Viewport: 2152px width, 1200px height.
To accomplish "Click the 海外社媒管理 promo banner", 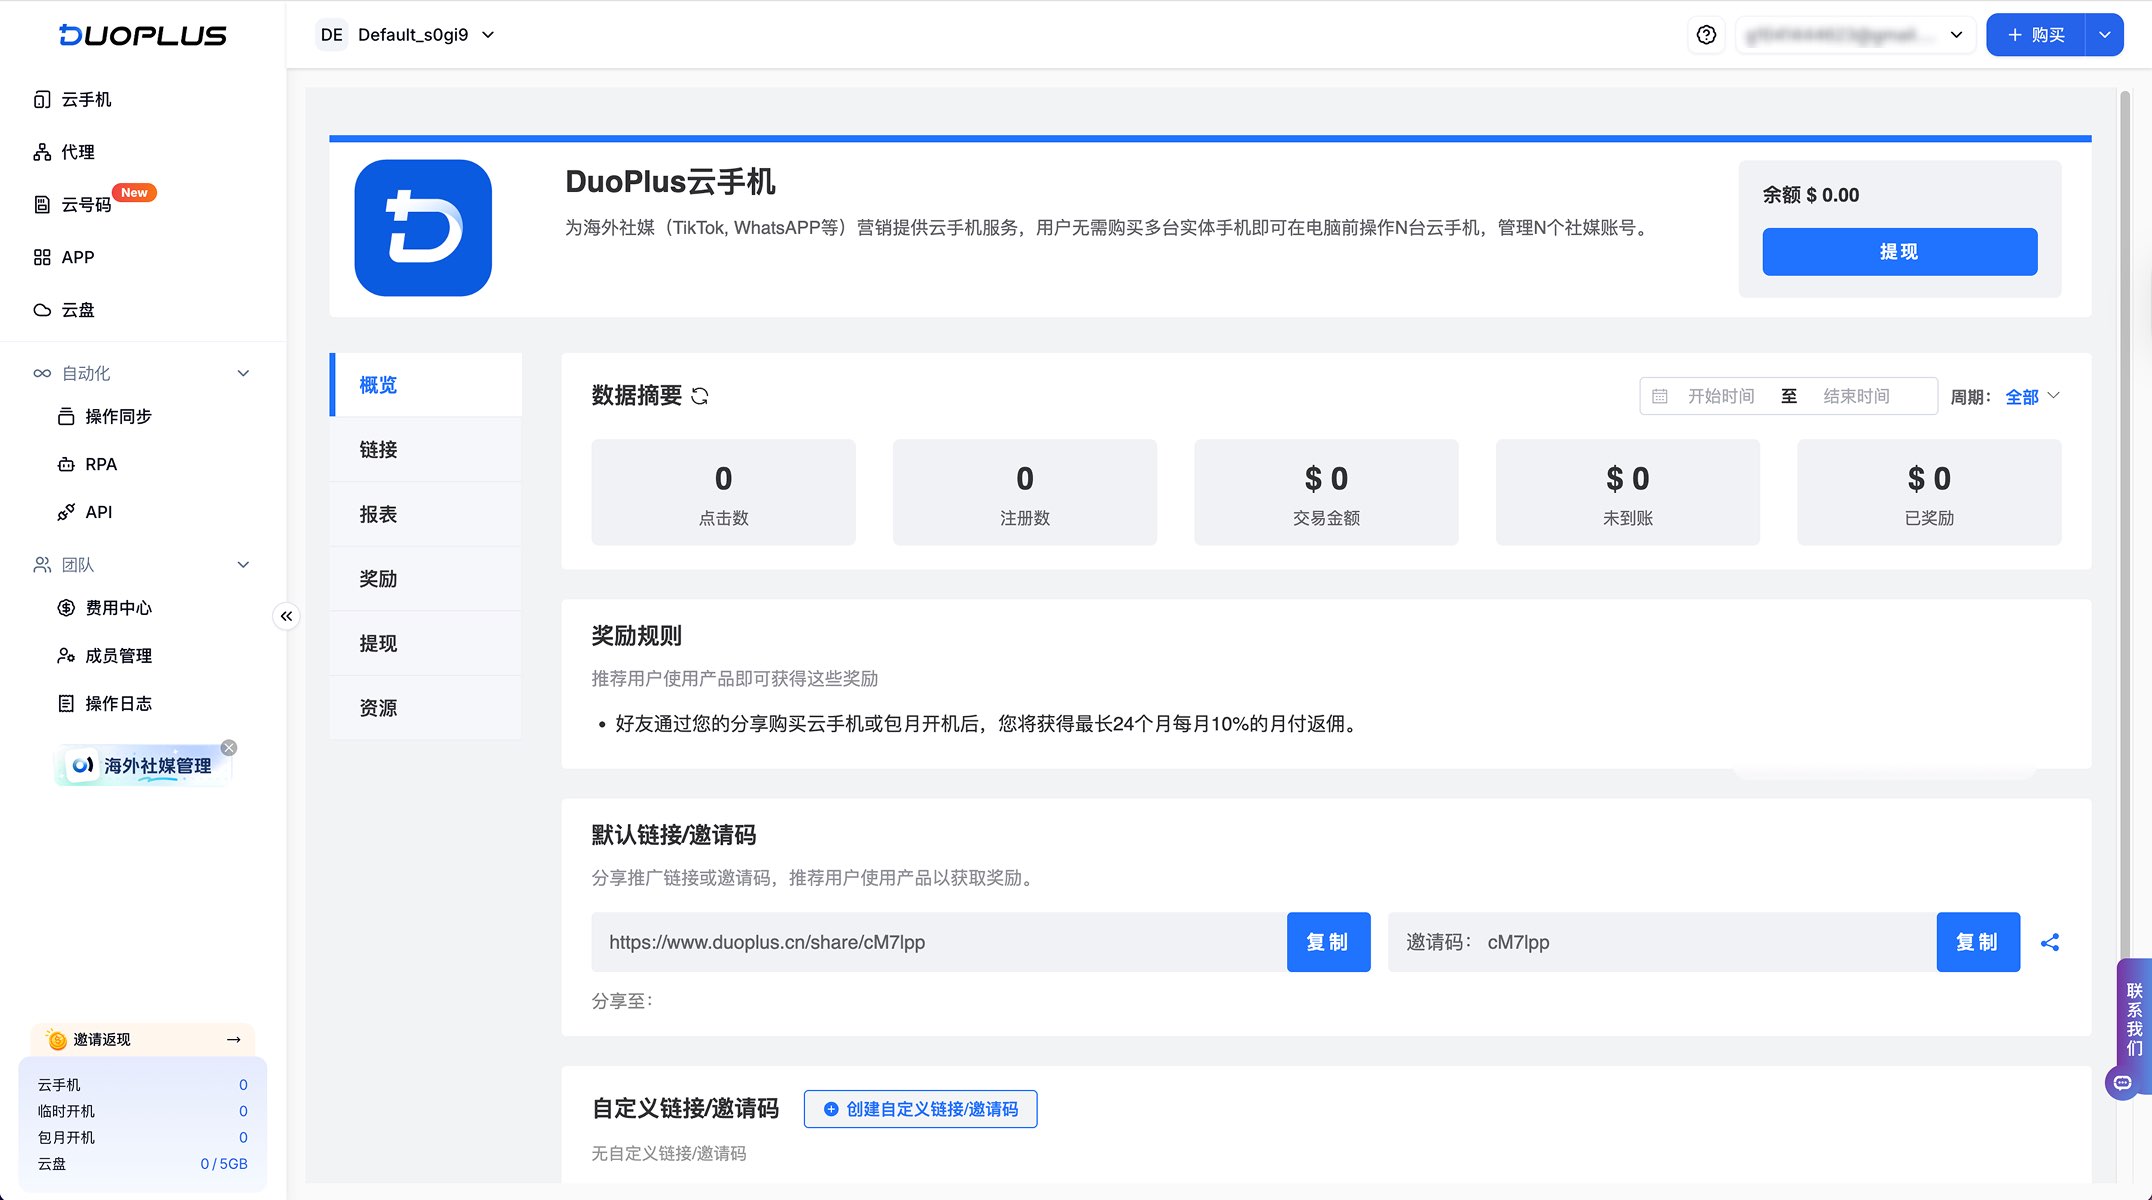I will [x=142, y=766].
